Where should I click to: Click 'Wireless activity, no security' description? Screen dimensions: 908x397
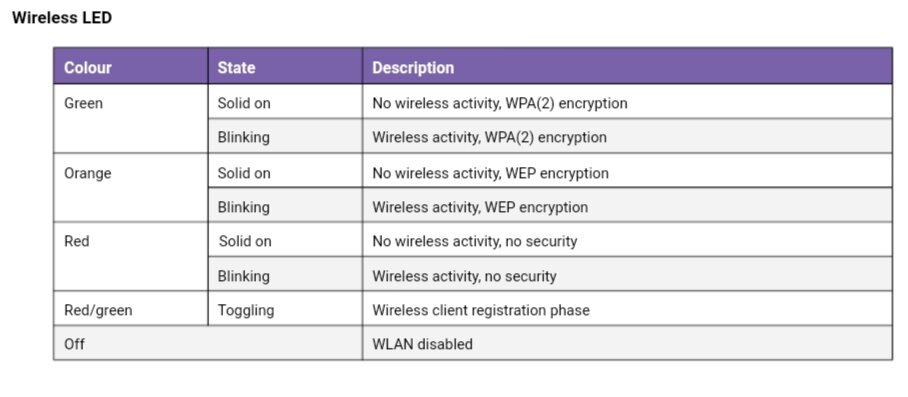pyautogui.click(x=464, y=276)
